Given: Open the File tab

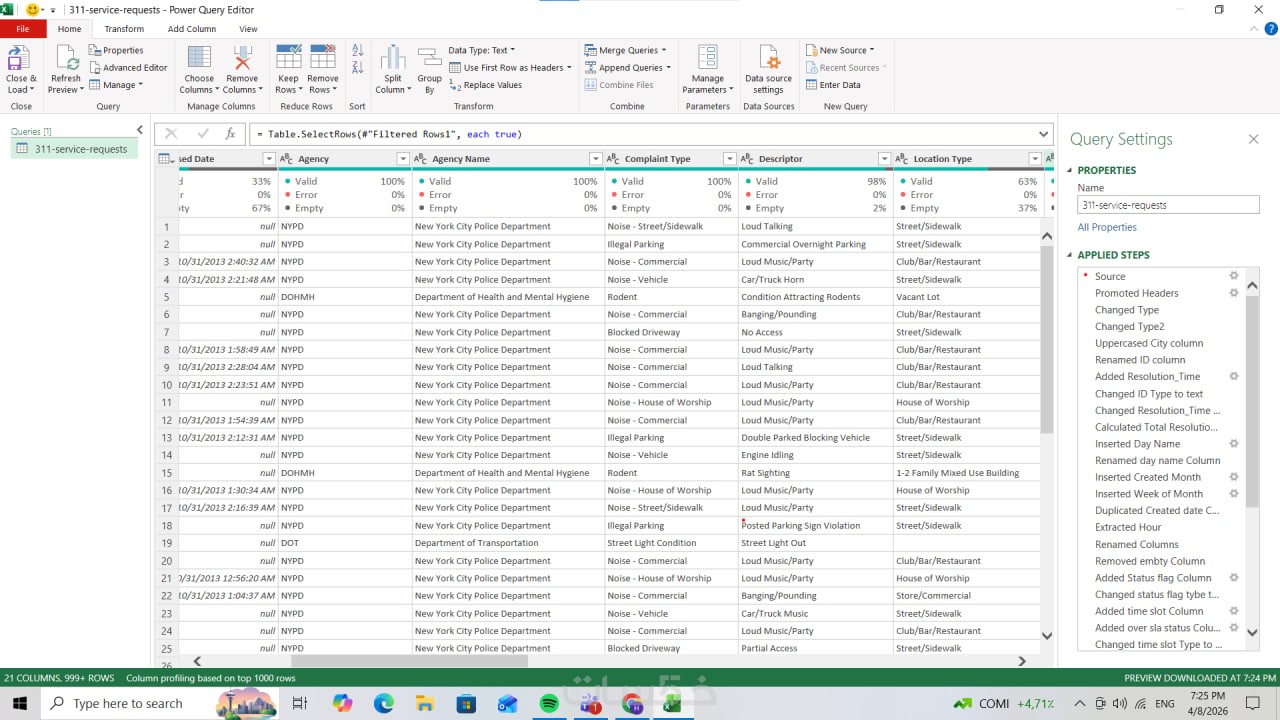Looking at the screenshot, I should (x=23, y=29).
